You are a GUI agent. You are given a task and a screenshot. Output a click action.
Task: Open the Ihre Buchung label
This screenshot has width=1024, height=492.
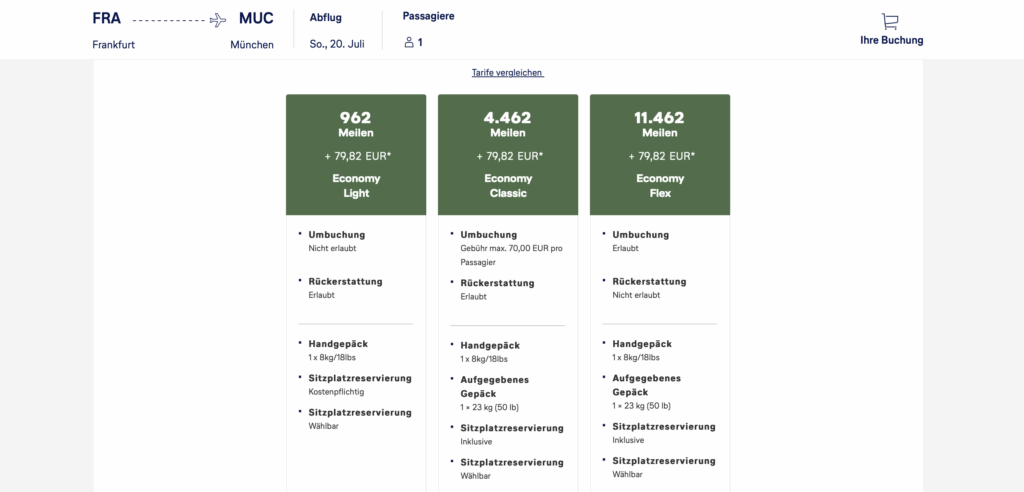pyautogui.click(x=891, y=41)
